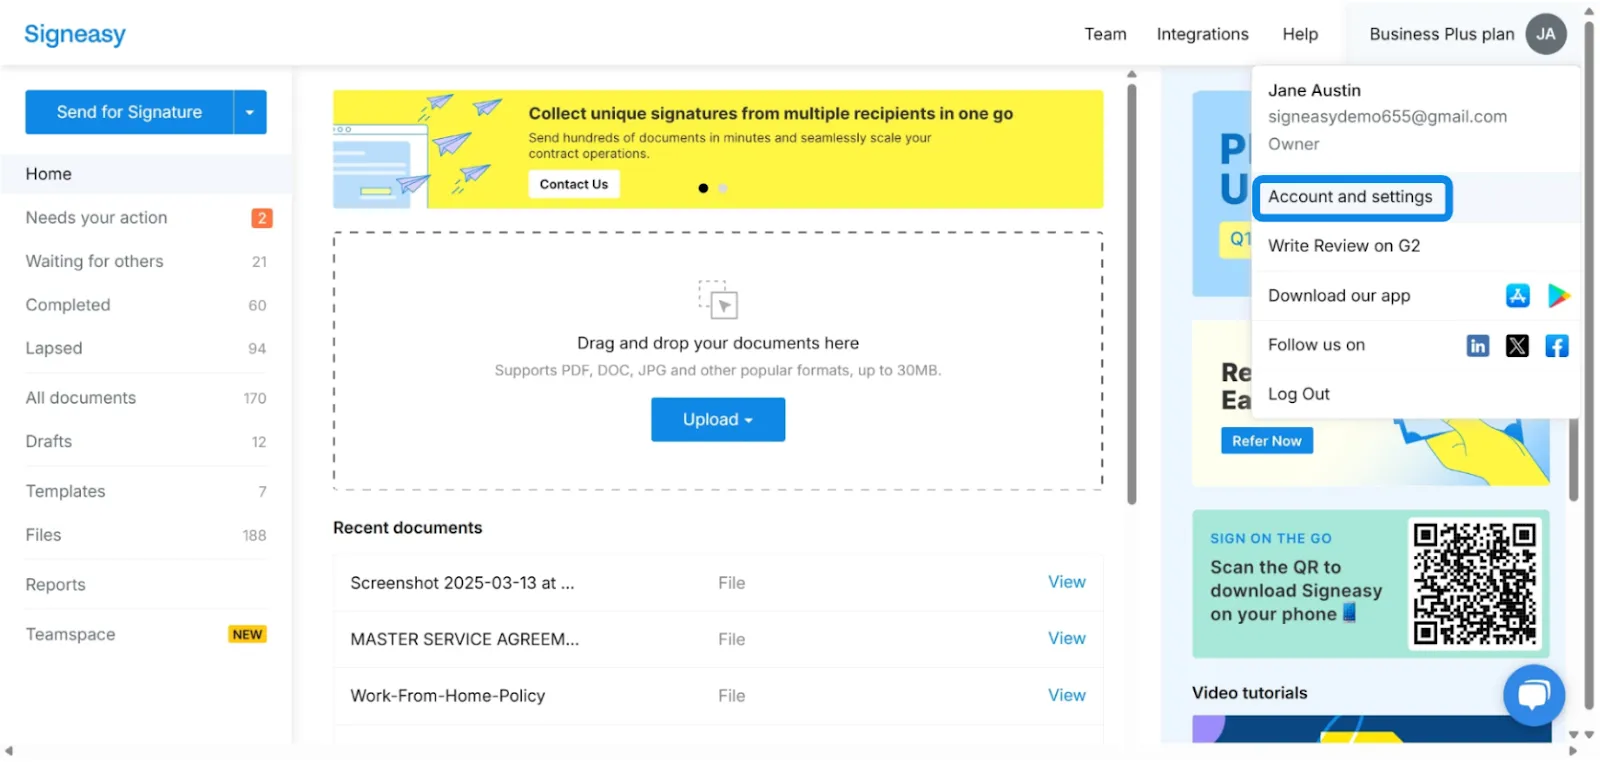
Task: Click the Signeasy download QR code
Action: 1475,583
